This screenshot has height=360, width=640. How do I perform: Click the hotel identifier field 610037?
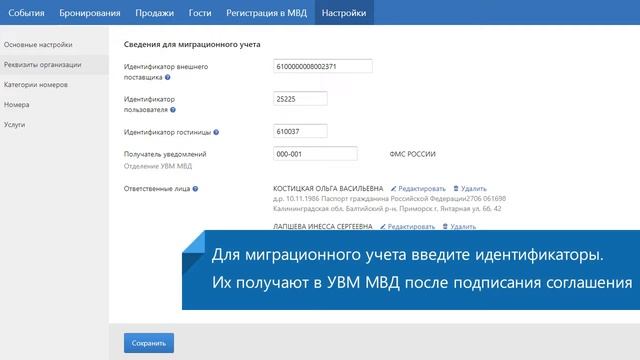click(x=300, y=131)
